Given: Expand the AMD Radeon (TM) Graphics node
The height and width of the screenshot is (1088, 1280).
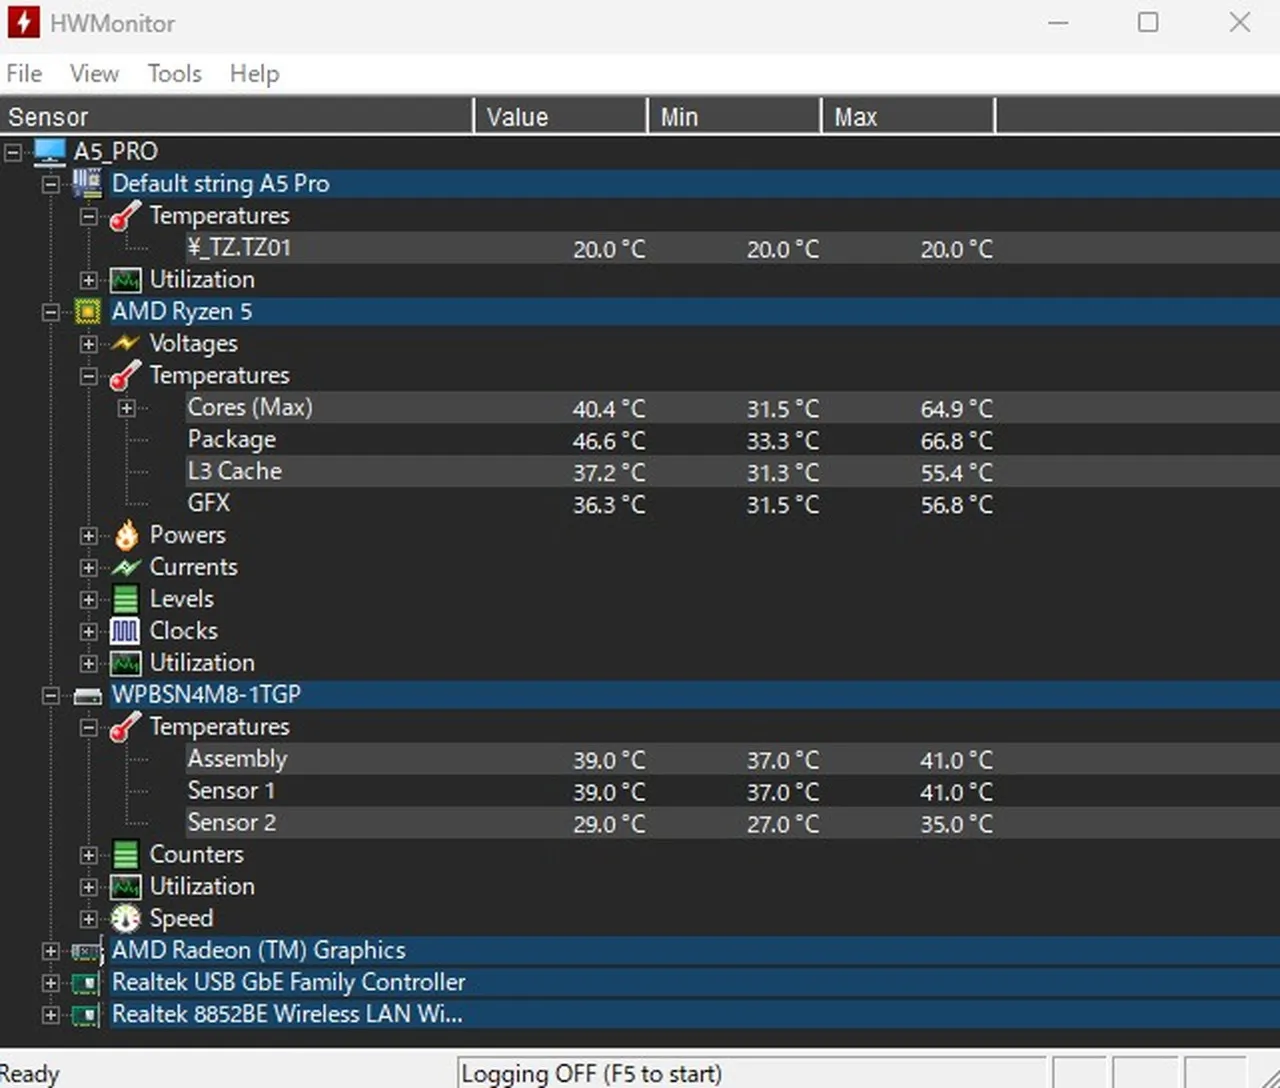Looking at the screenshot, I should [x=50, y=951].
